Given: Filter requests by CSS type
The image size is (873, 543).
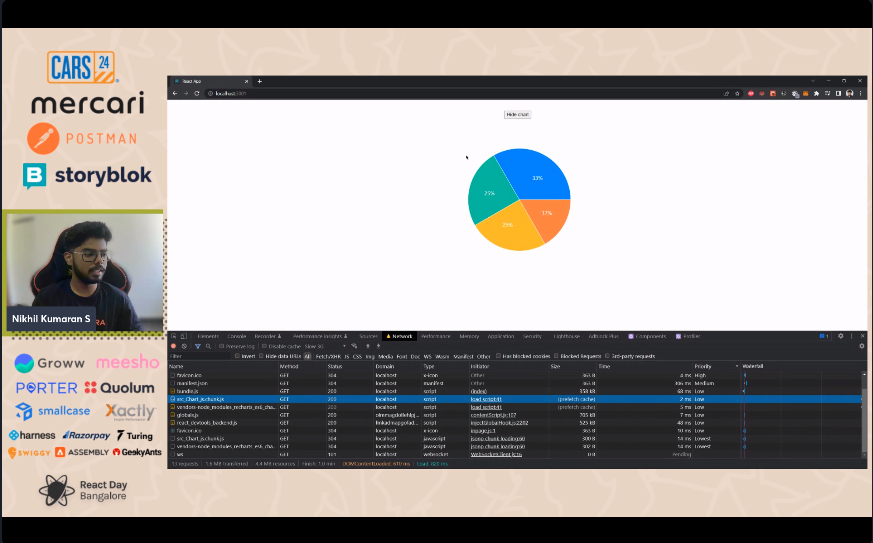Looking at the screenshot, I should click(x=357, y=356).
